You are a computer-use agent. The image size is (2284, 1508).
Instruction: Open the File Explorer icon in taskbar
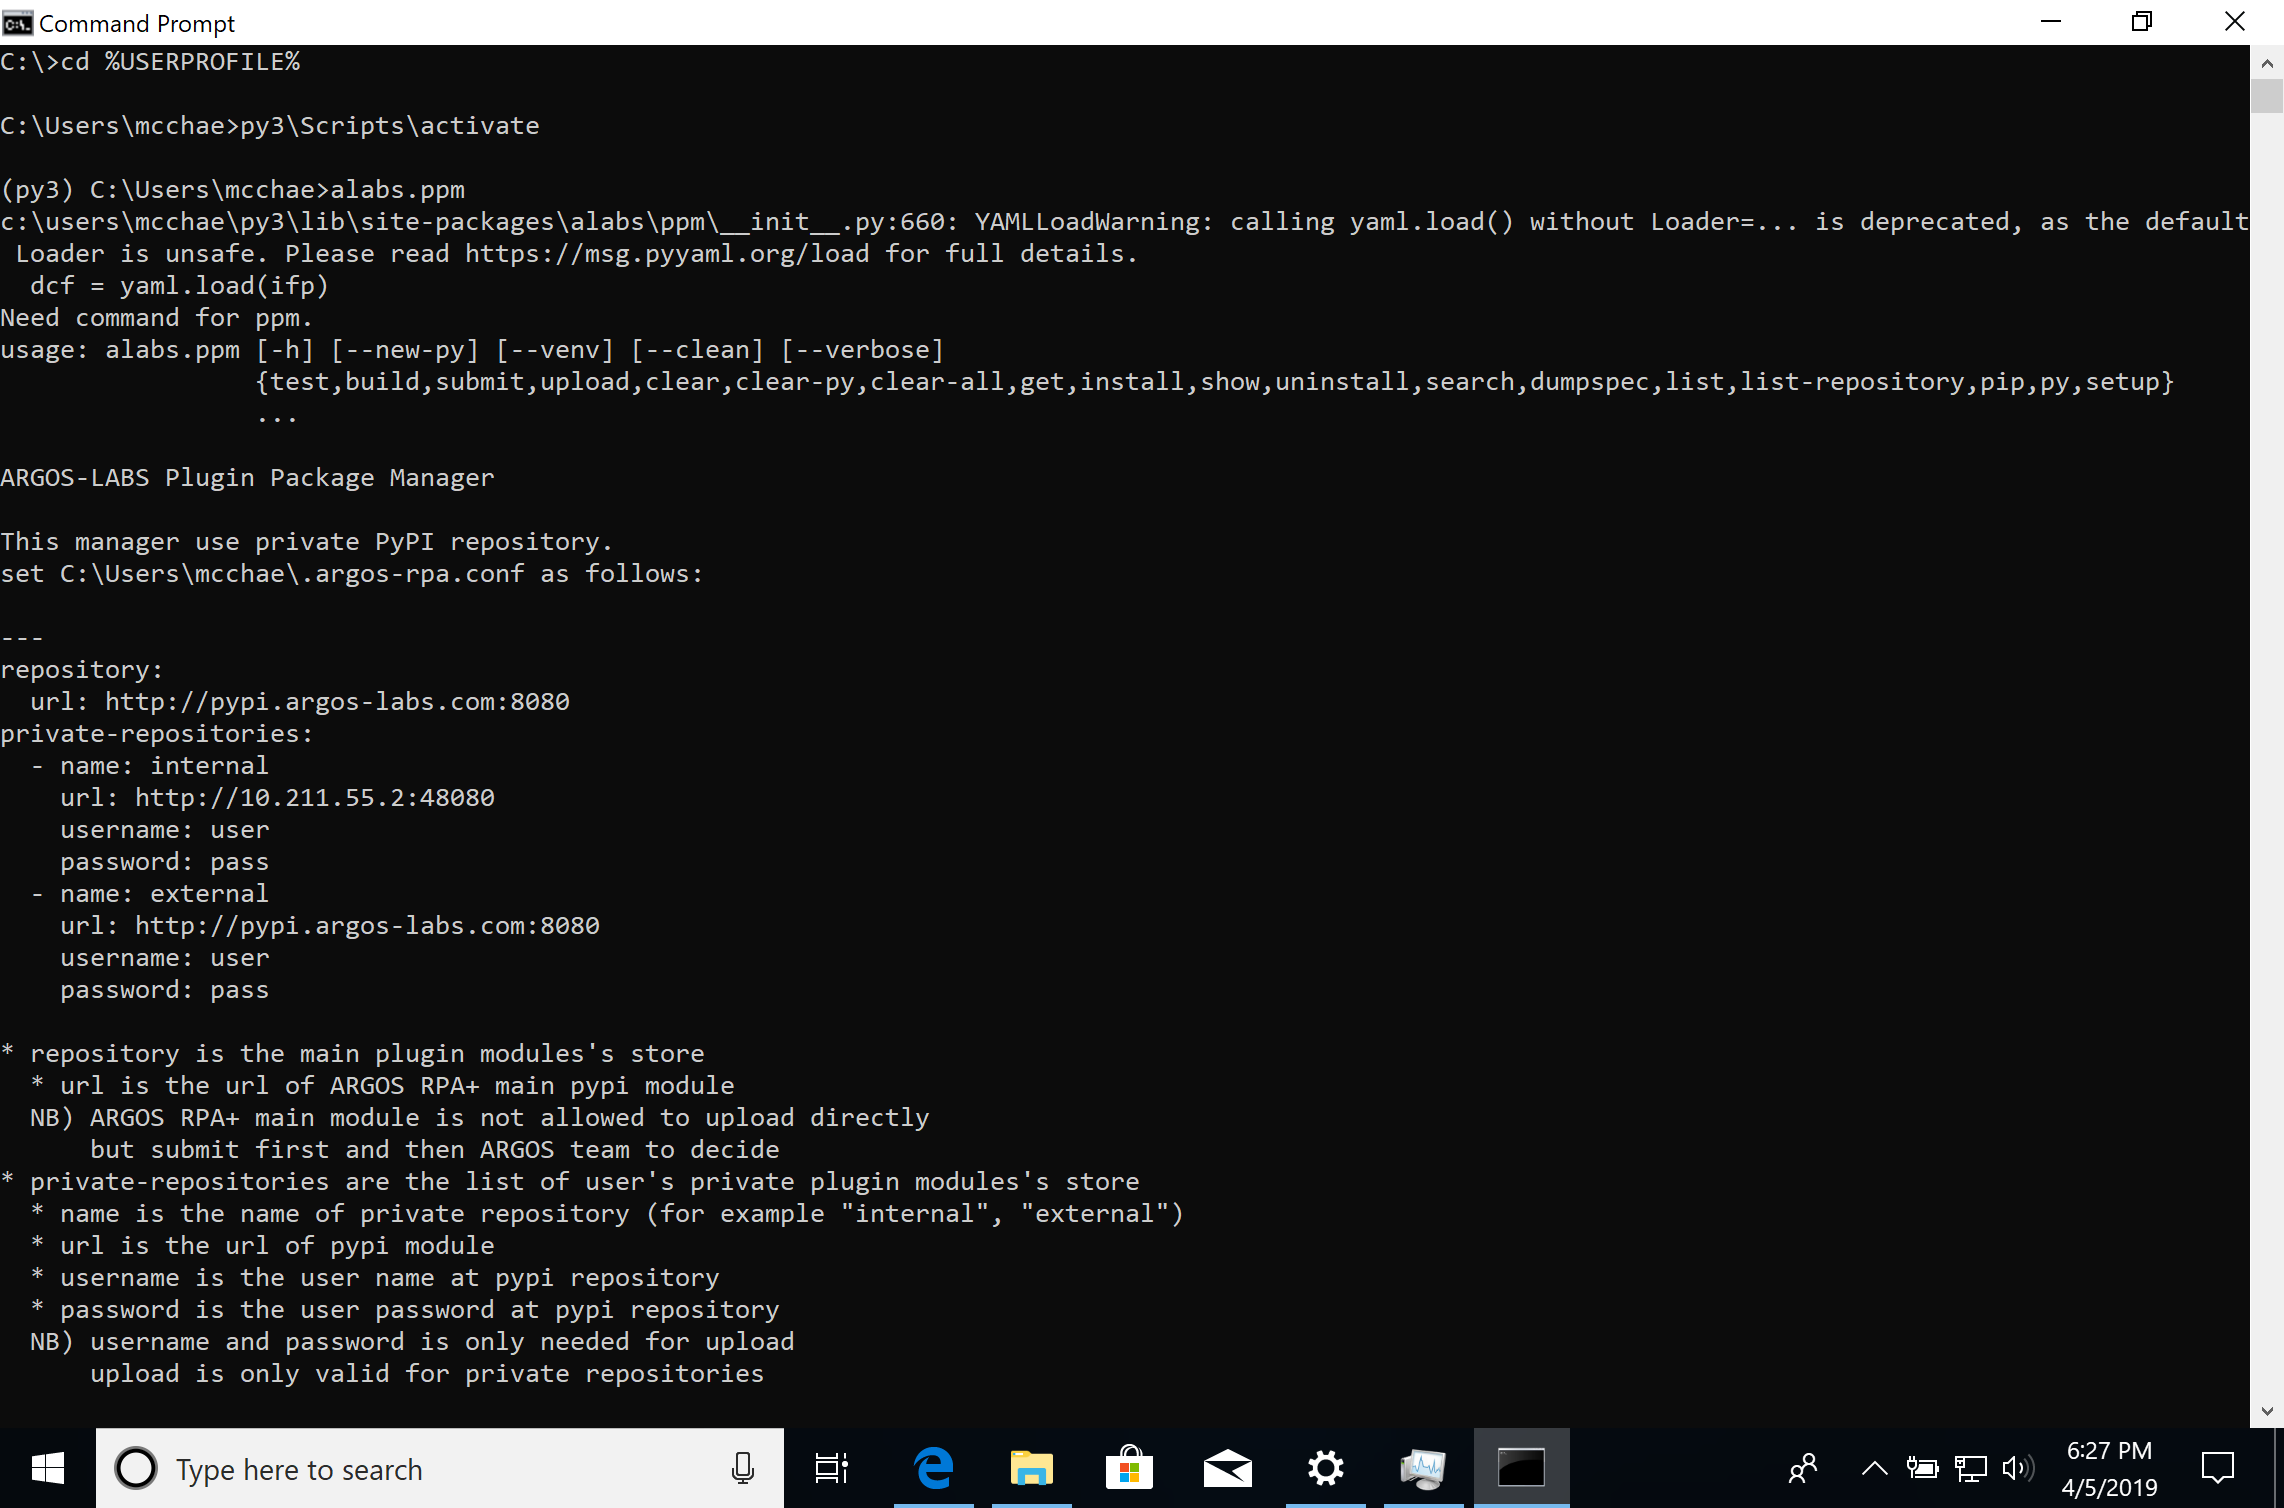[1030, 1469]
